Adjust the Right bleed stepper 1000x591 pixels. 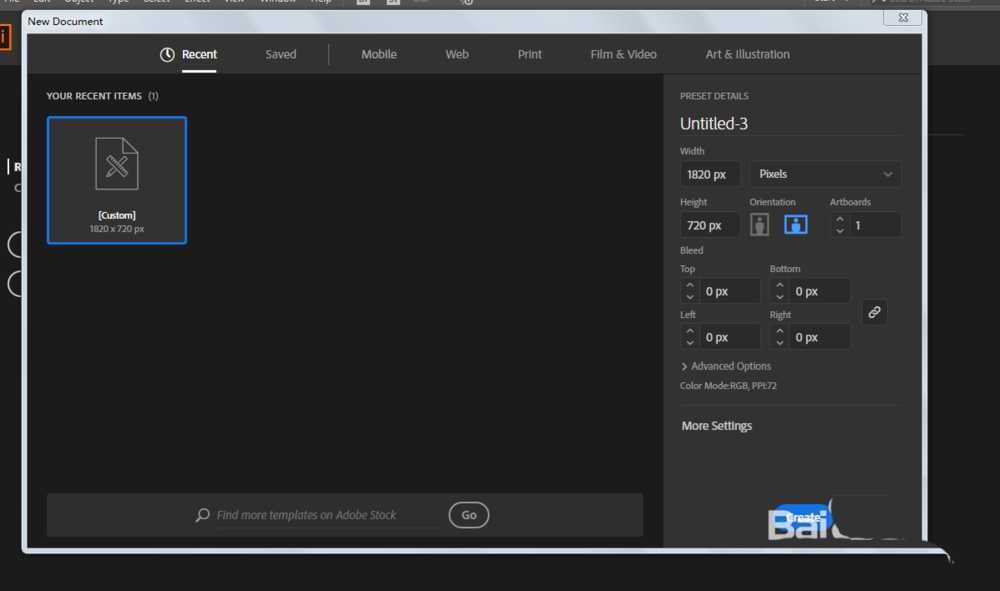click(780, 337)
